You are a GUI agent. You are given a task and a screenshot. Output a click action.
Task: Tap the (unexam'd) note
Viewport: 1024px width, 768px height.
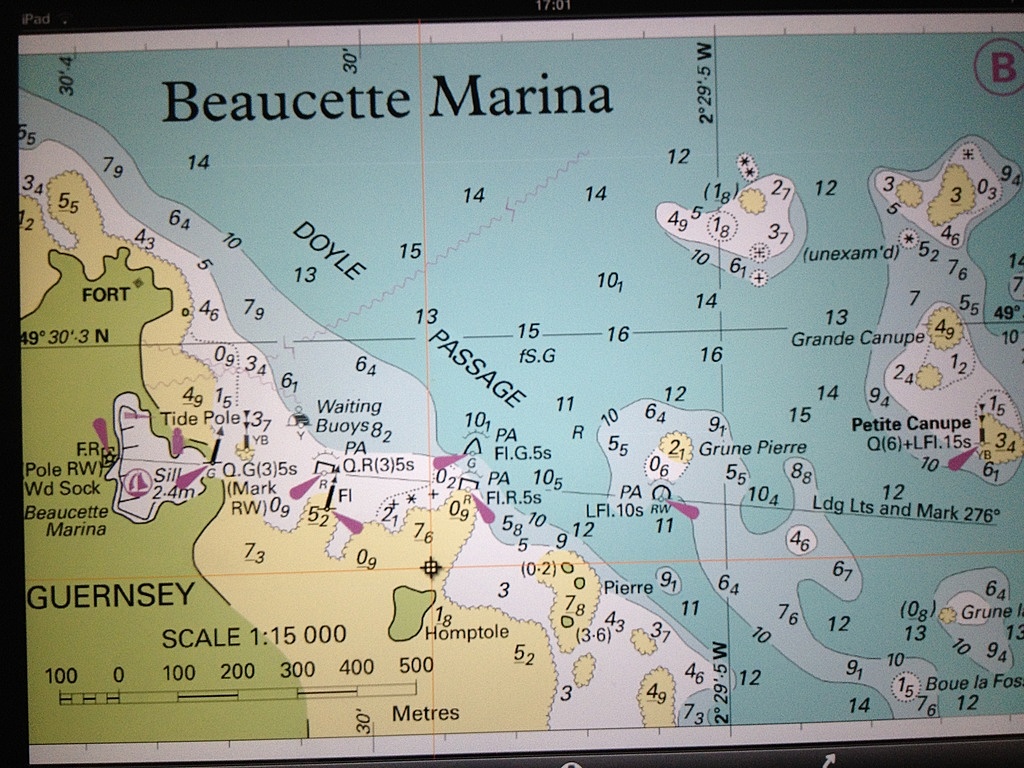click(x=850, y=253)
